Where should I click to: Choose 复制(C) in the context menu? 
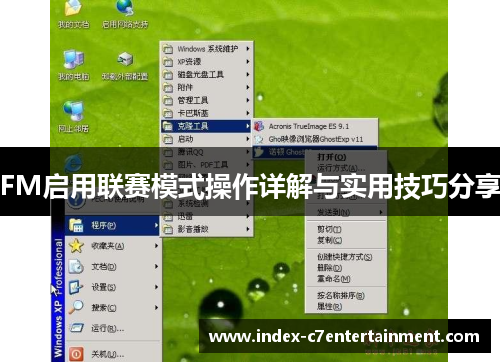pyautogui.click(x=346, y=240)
